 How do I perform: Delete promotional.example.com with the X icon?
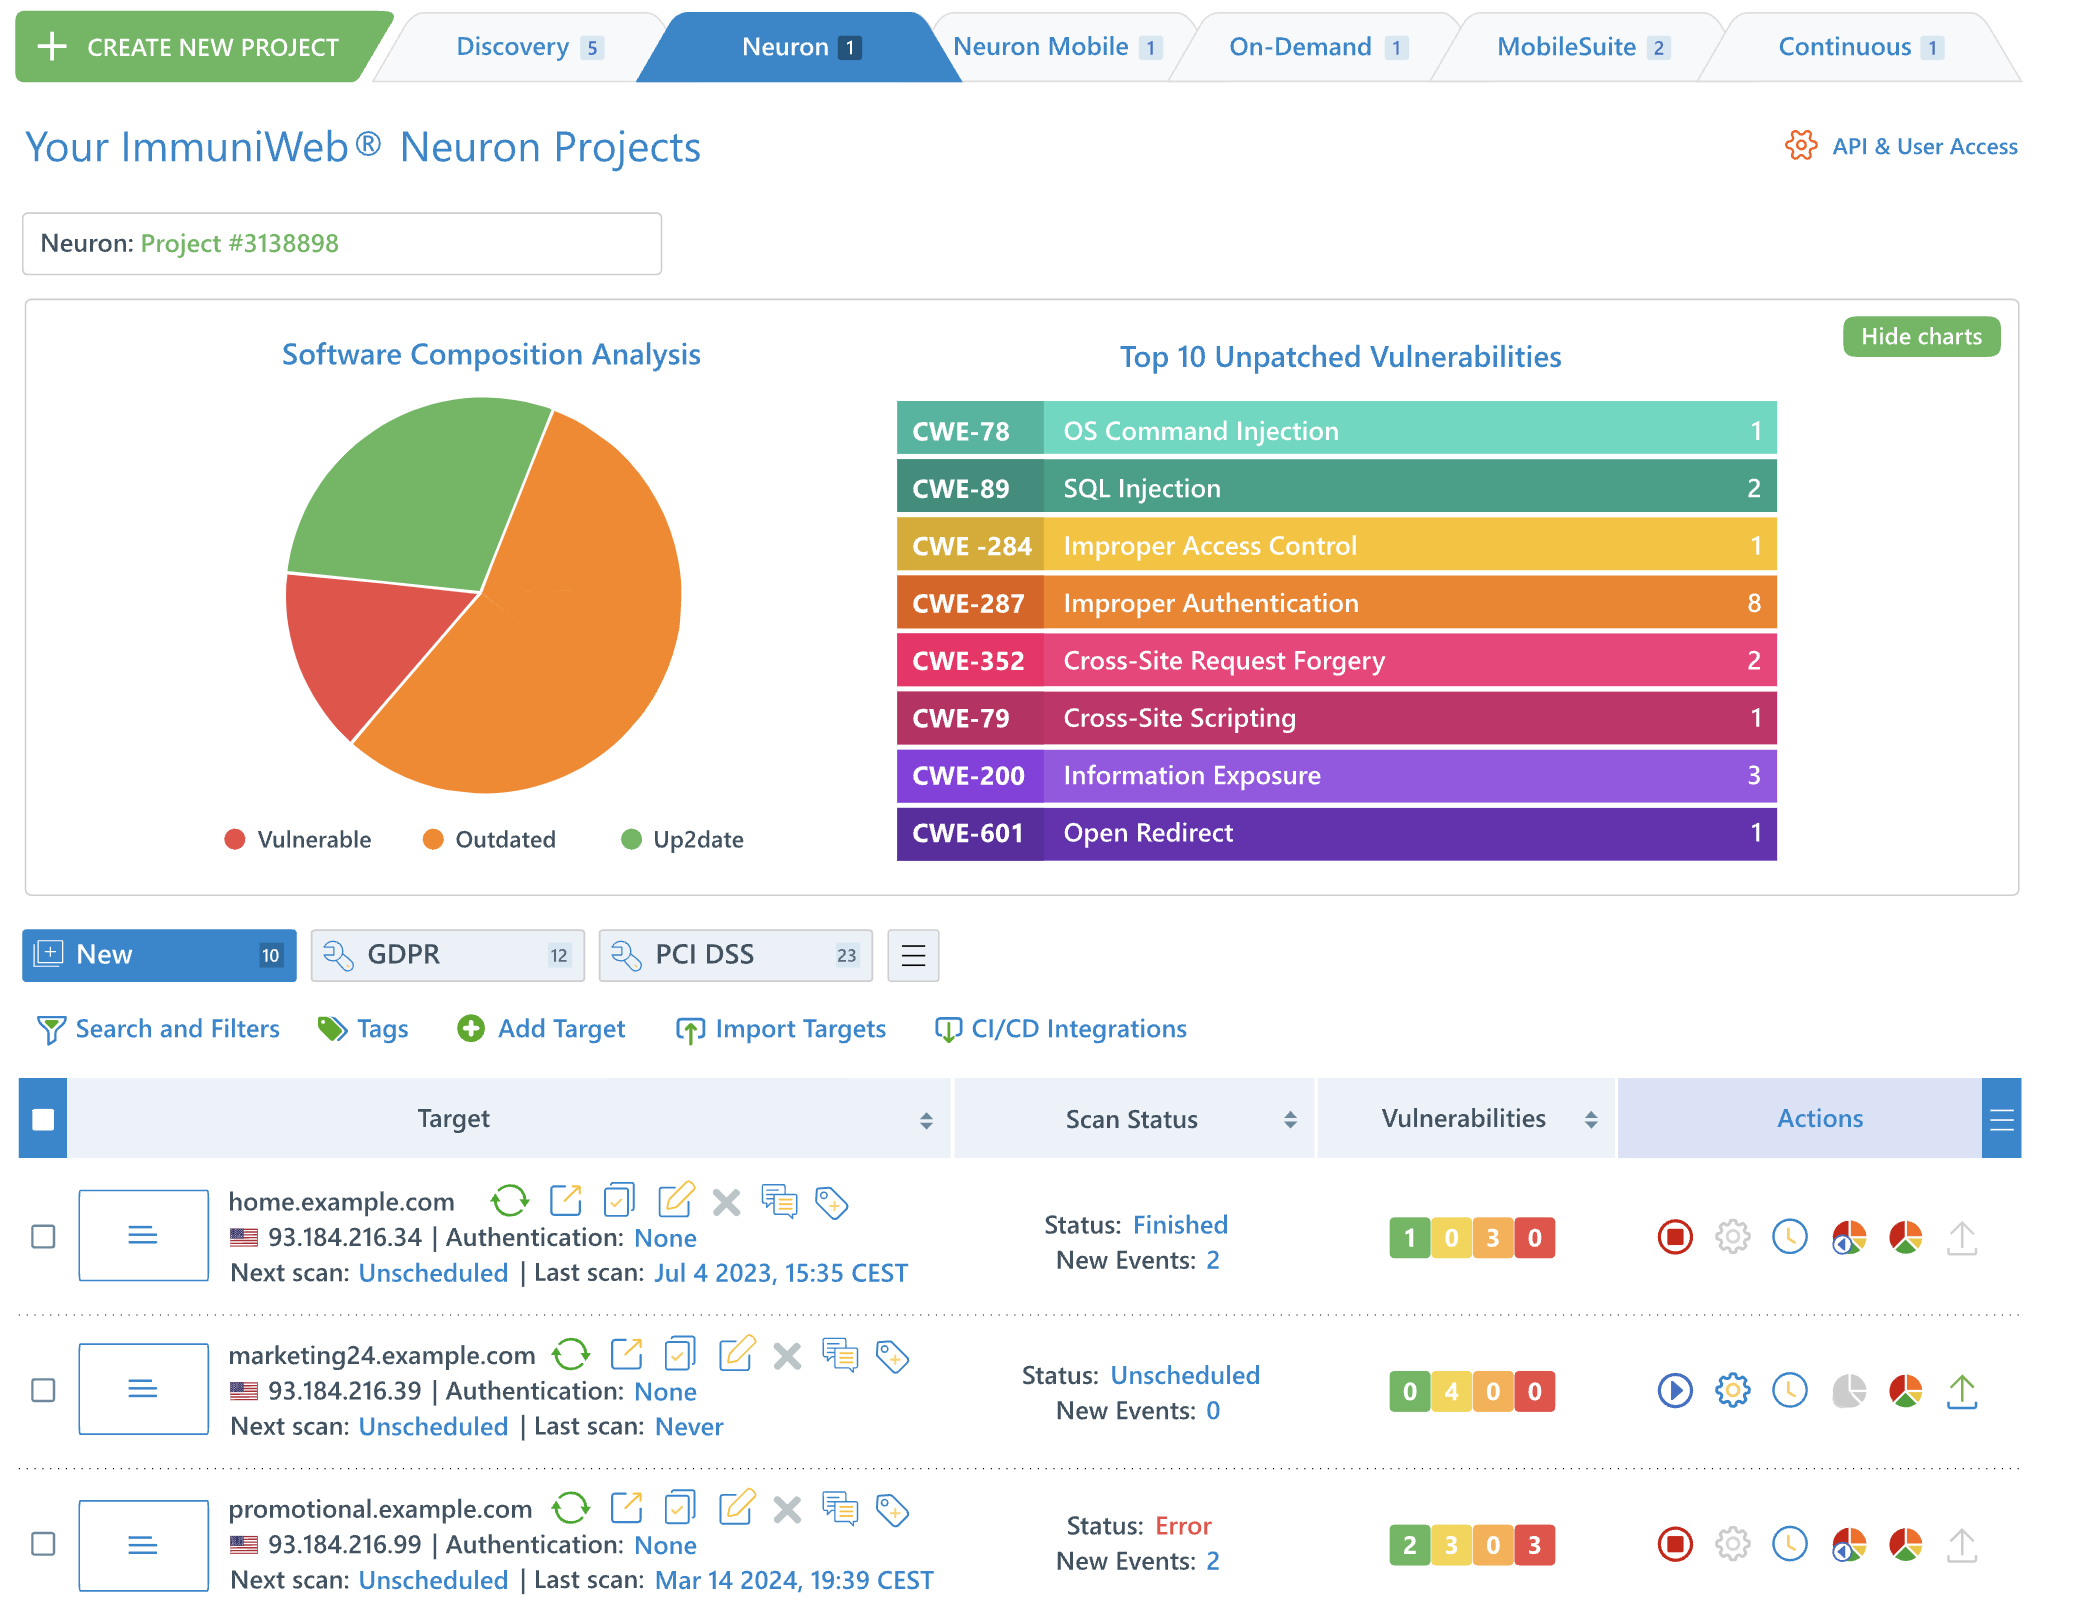click(788, 1509)
